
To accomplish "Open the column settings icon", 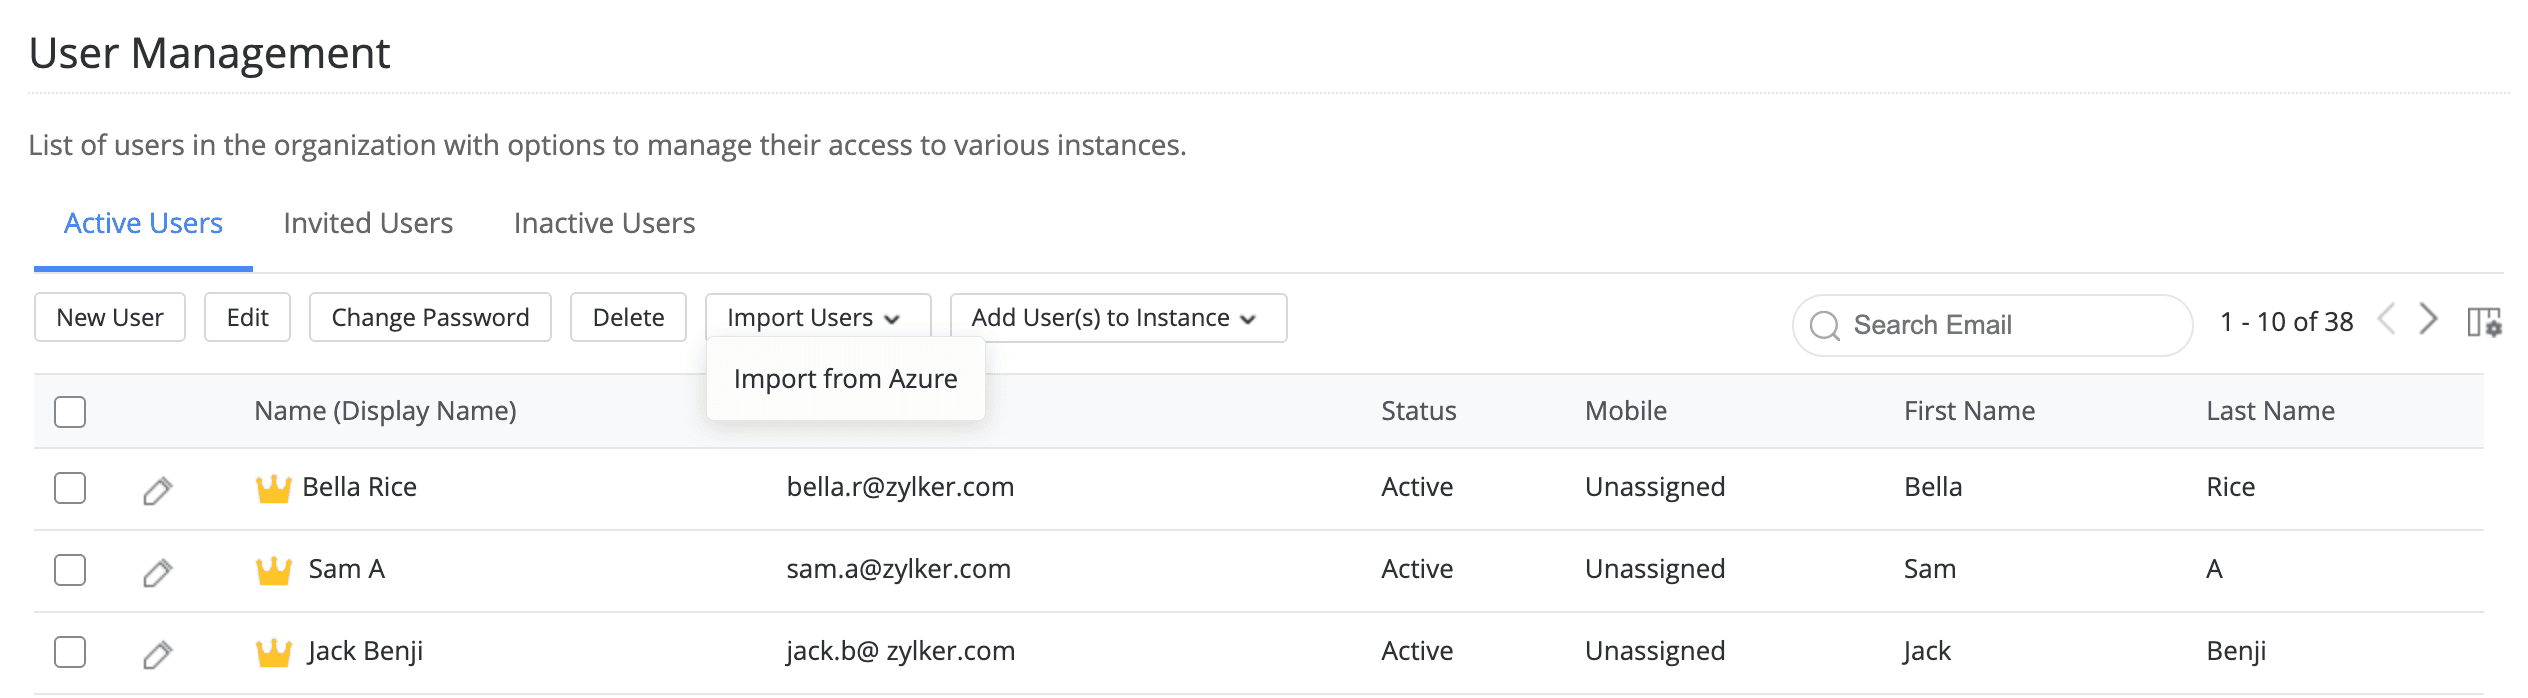I will [x=2484, y=322].
